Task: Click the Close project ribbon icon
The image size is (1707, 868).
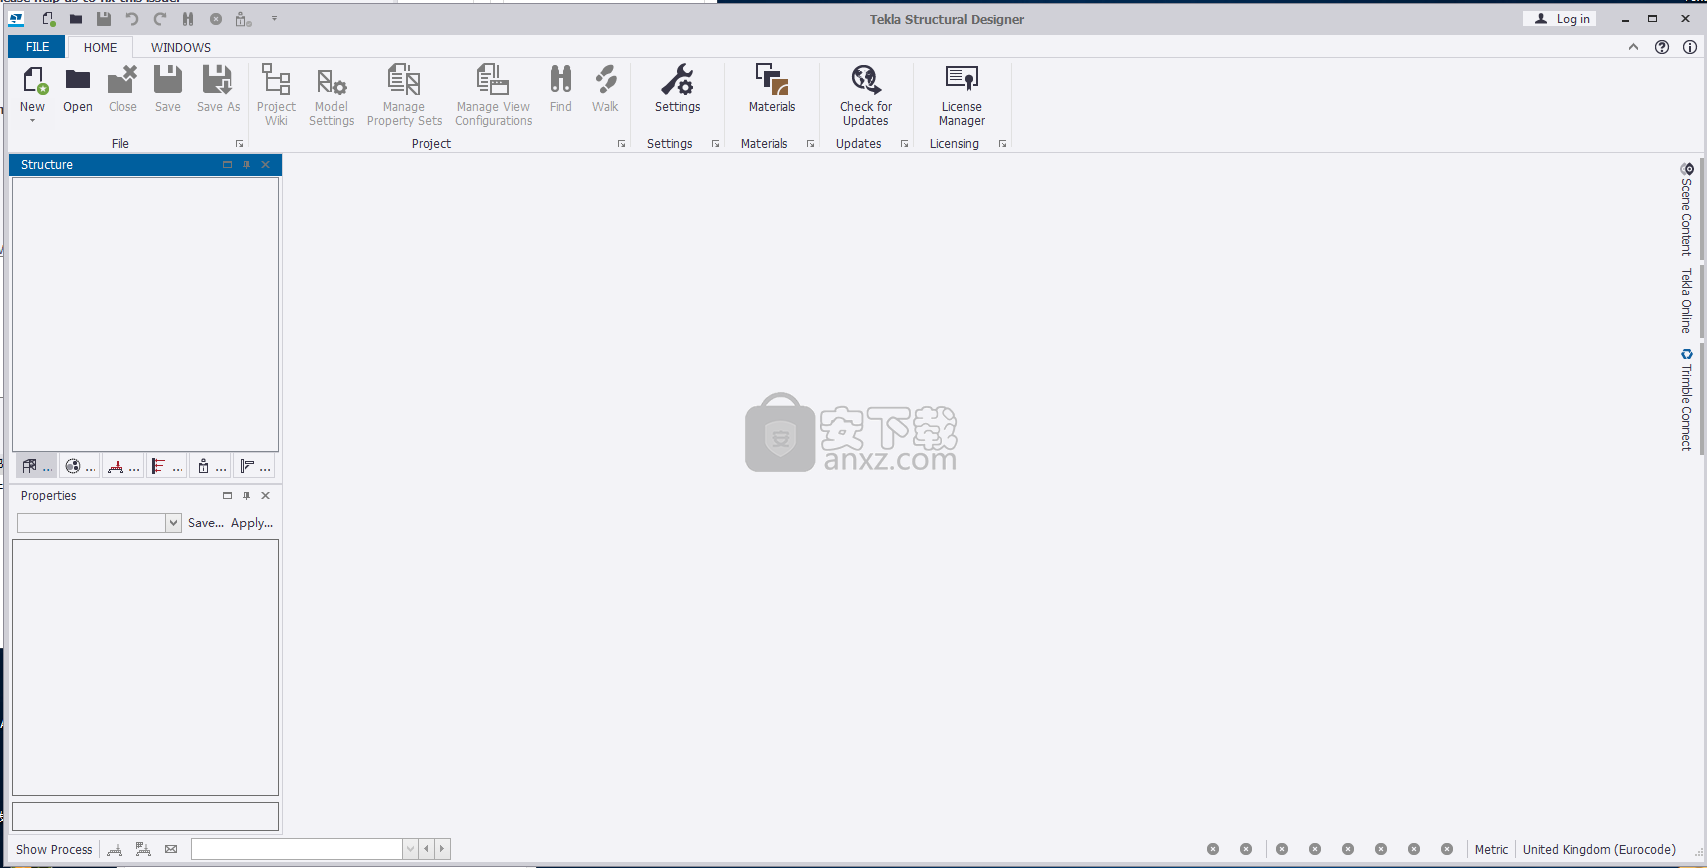Action: [x=122, y=81]
